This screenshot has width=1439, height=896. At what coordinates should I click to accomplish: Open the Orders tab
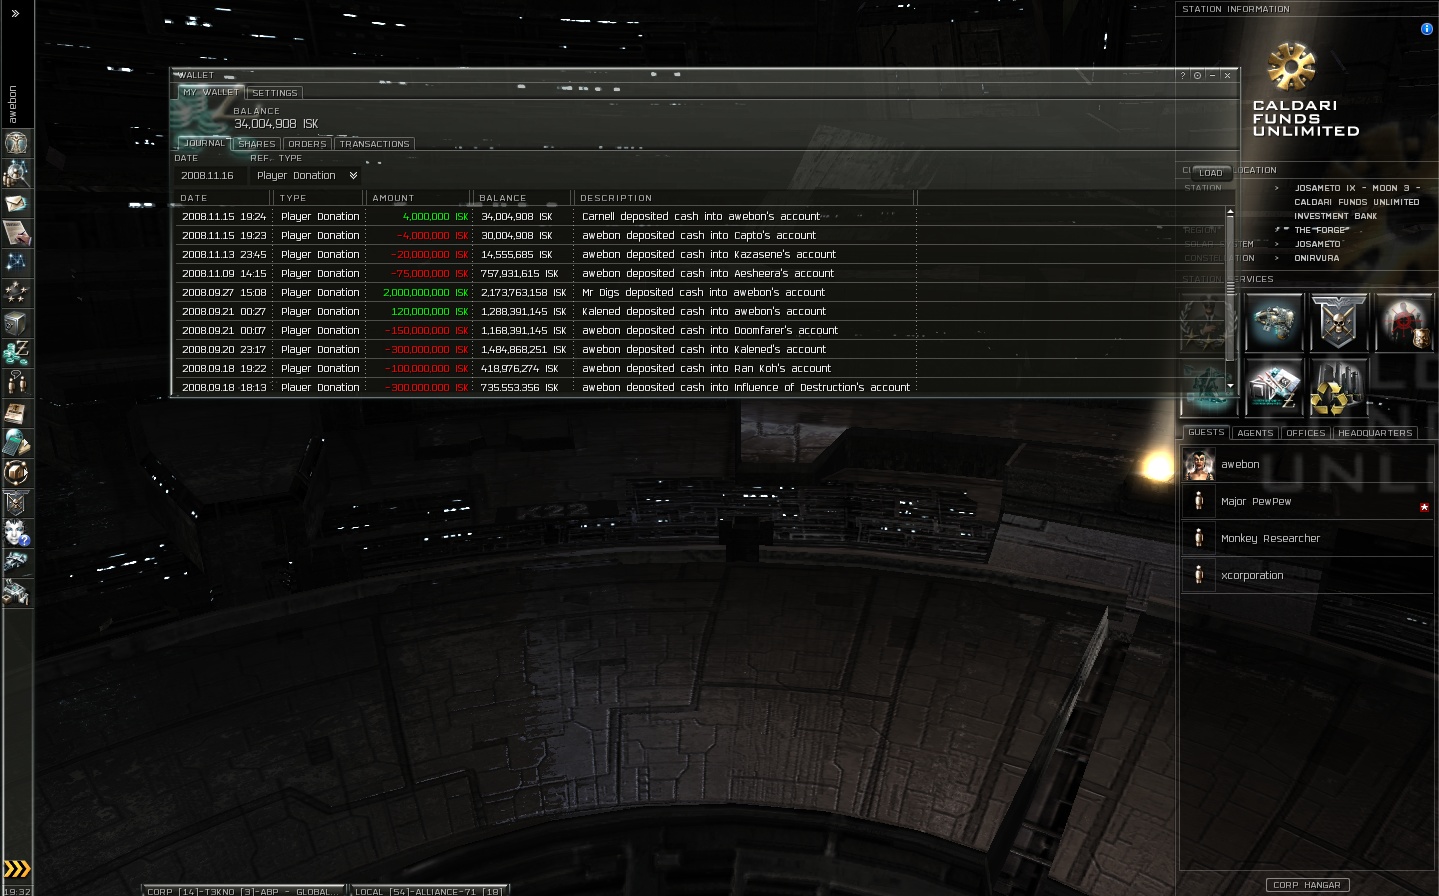pyautogui.click(x=307, y=144)
